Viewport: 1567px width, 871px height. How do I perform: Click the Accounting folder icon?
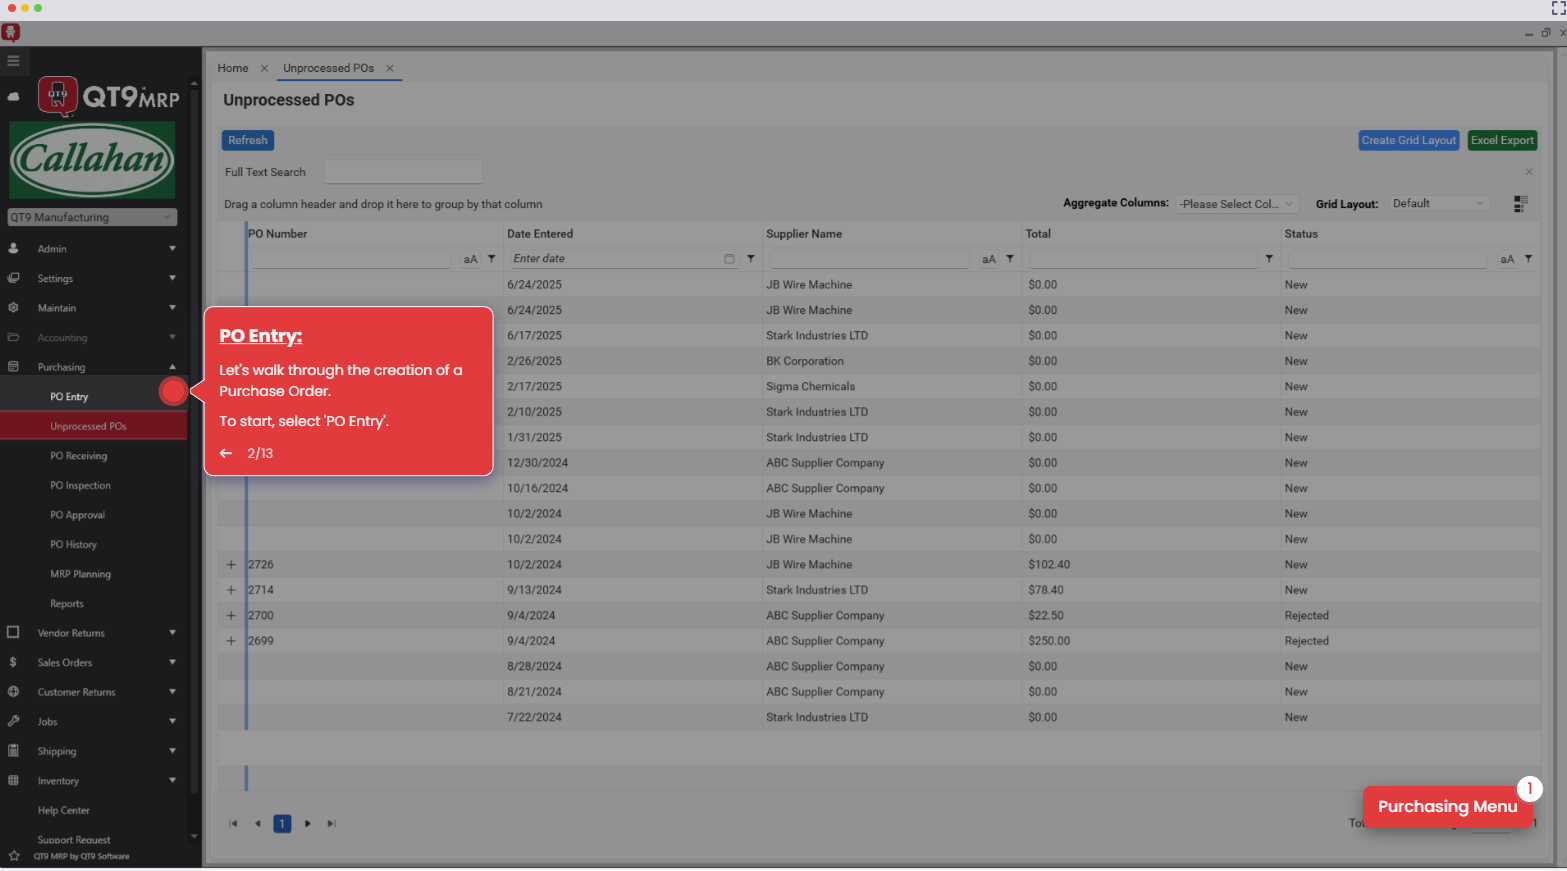tap(13, 337)
